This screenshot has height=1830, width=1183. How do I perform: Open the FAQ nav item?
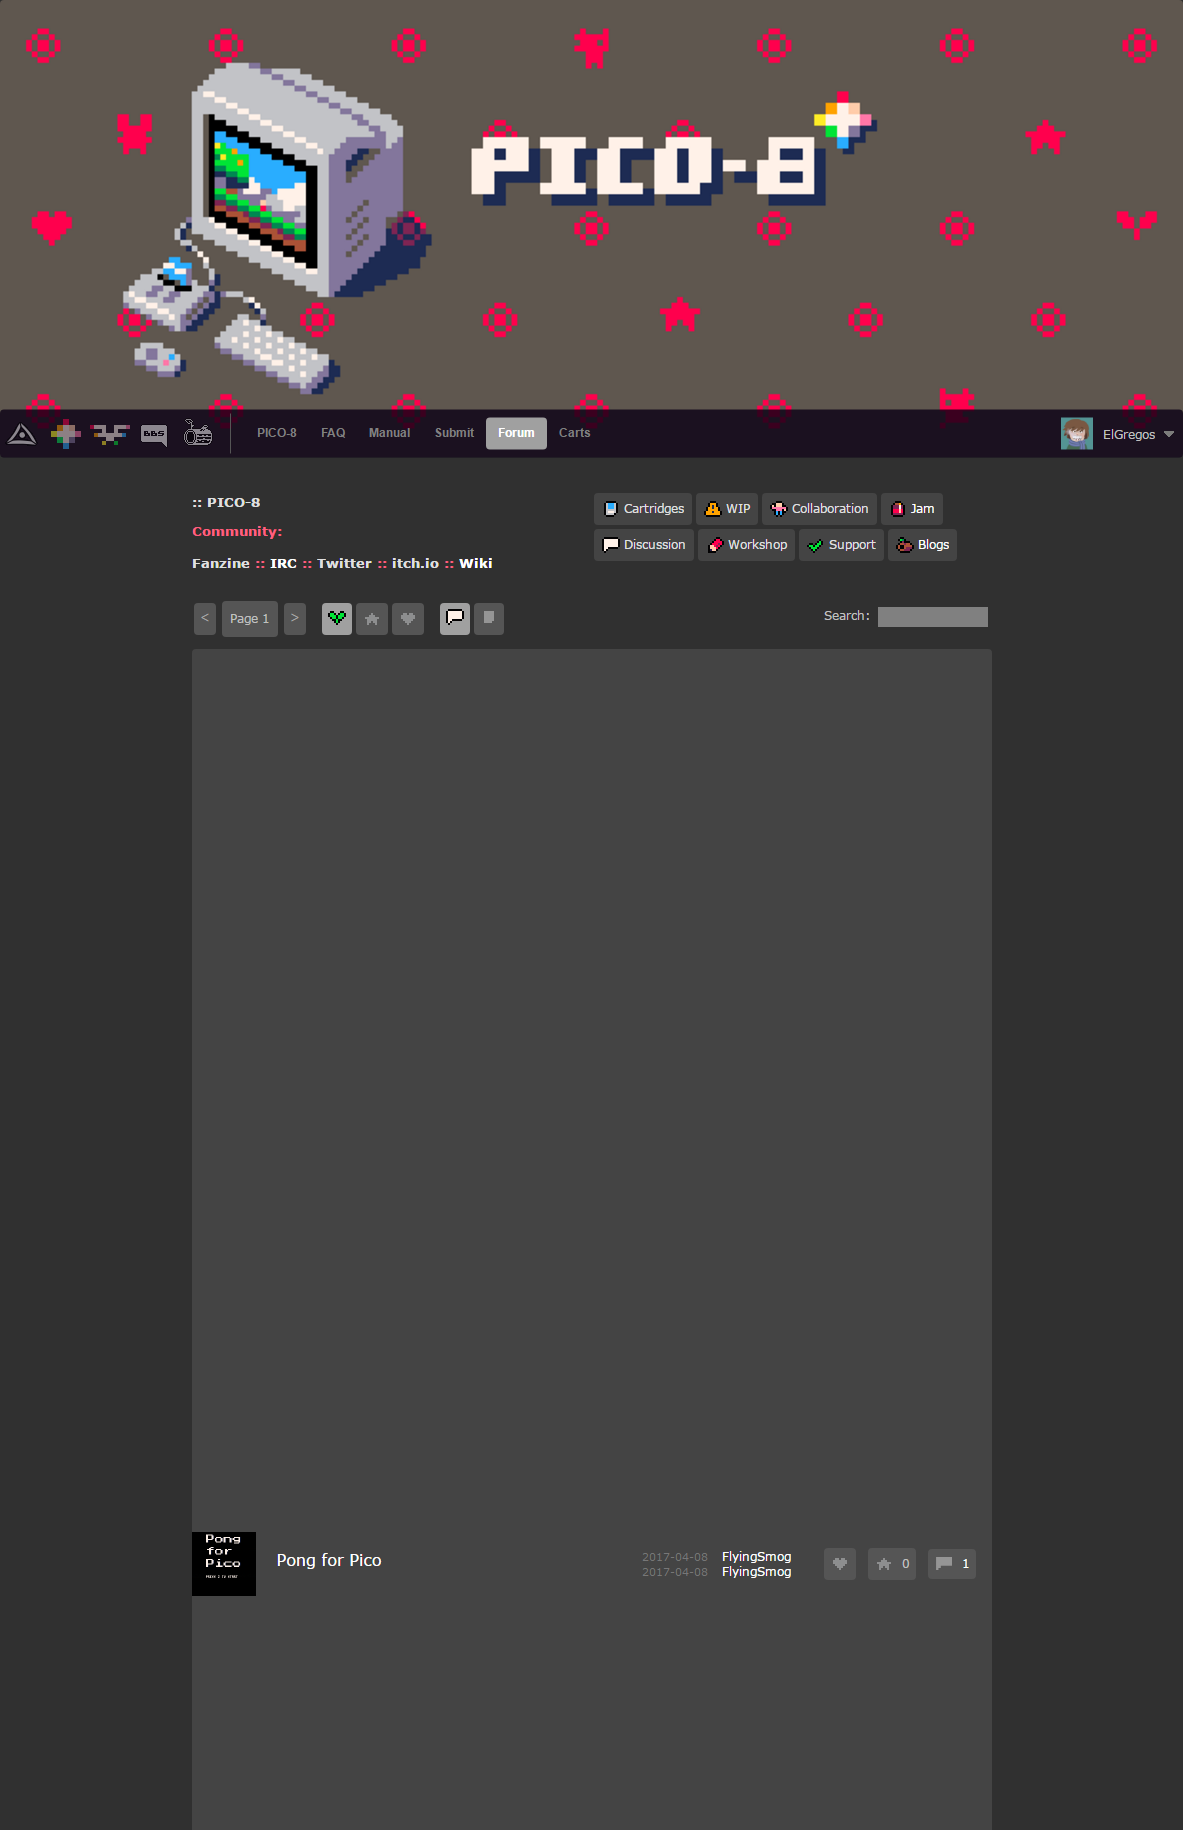333,433
